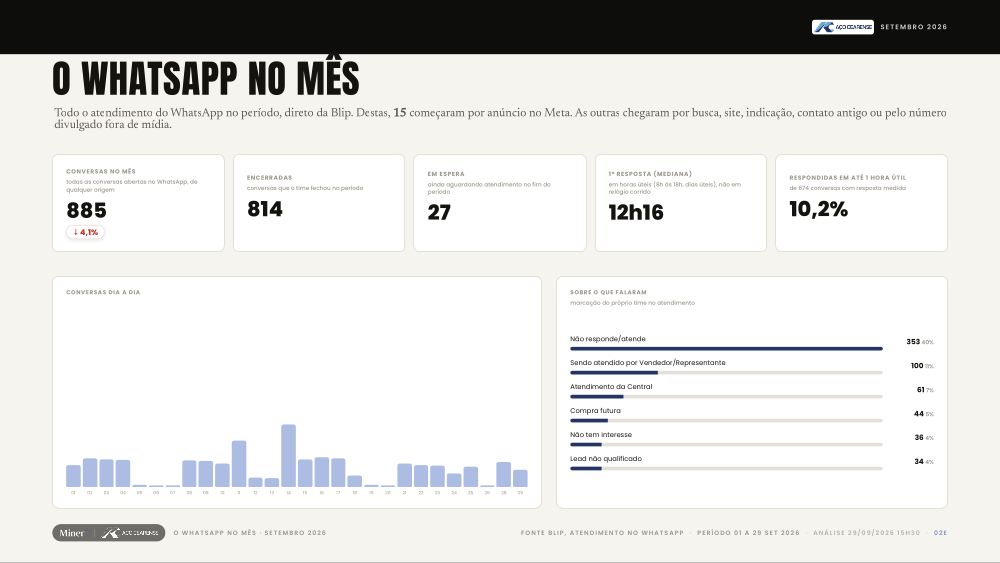This screenshot has width=1000, height=563.
Task: Click the SOBRE O QUE FALARAM panel title
Action: pyautogui.click(x=608, y=292)
